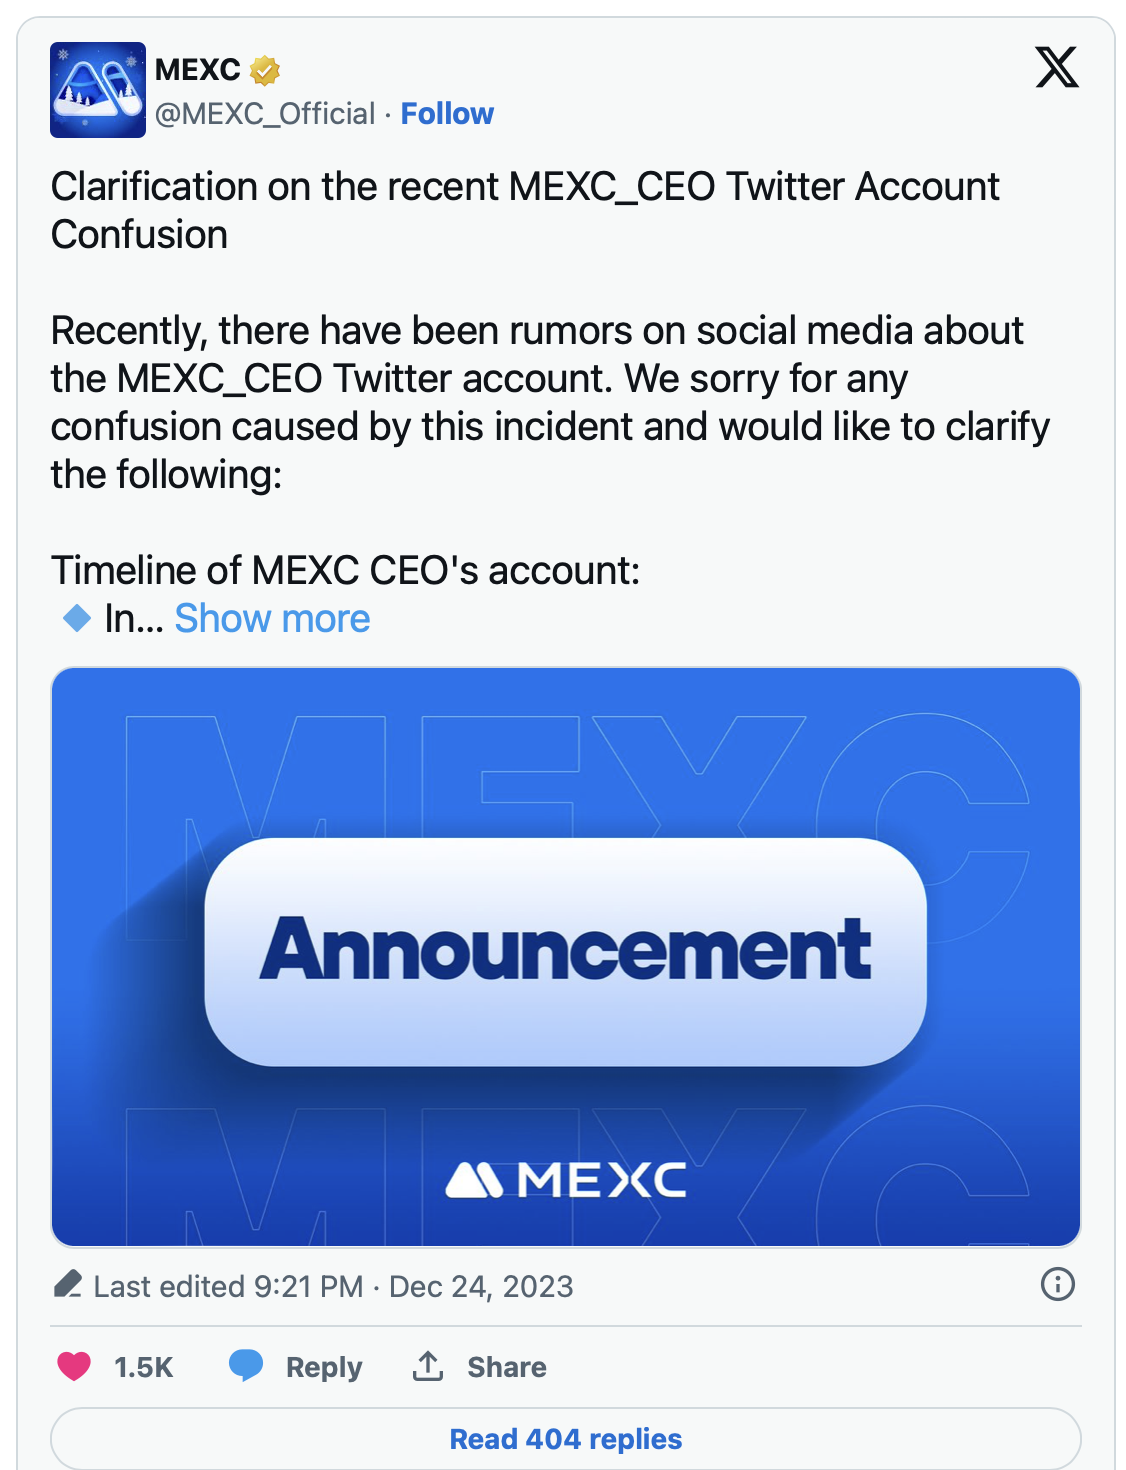Click the share upload arrow icon

(x=428, y=1365)
